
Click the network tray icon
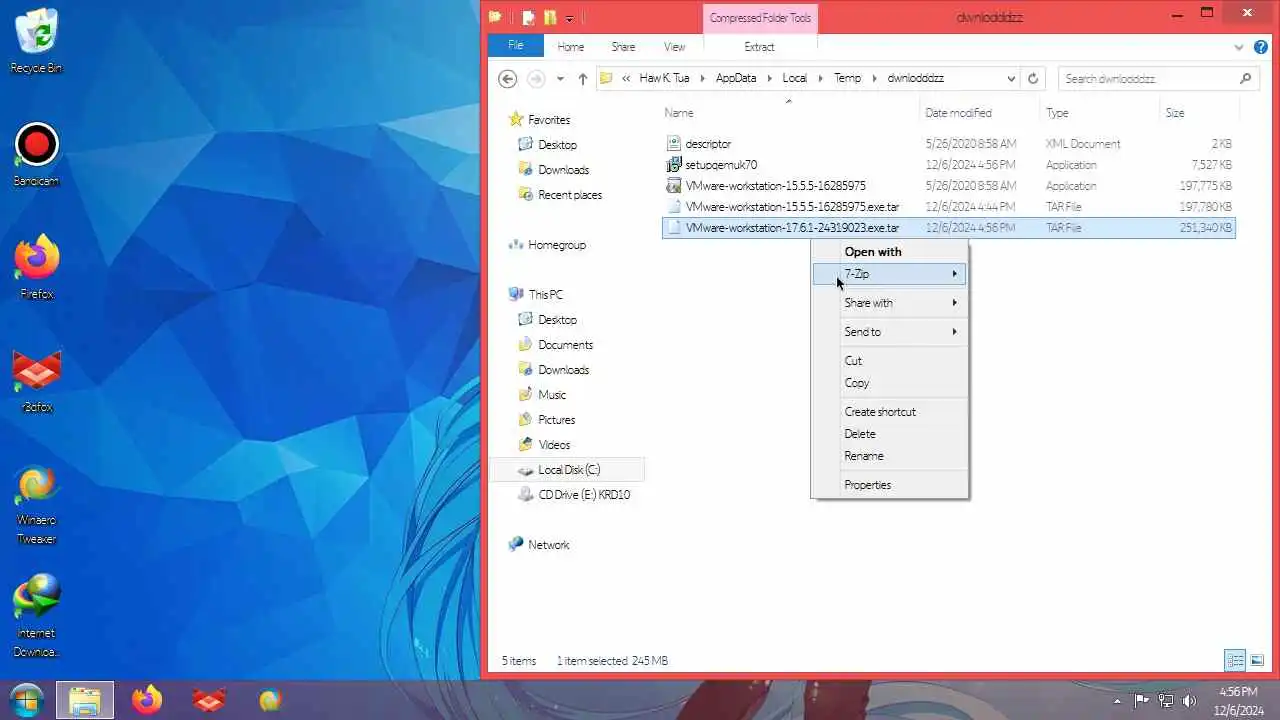click(1166, 701)
